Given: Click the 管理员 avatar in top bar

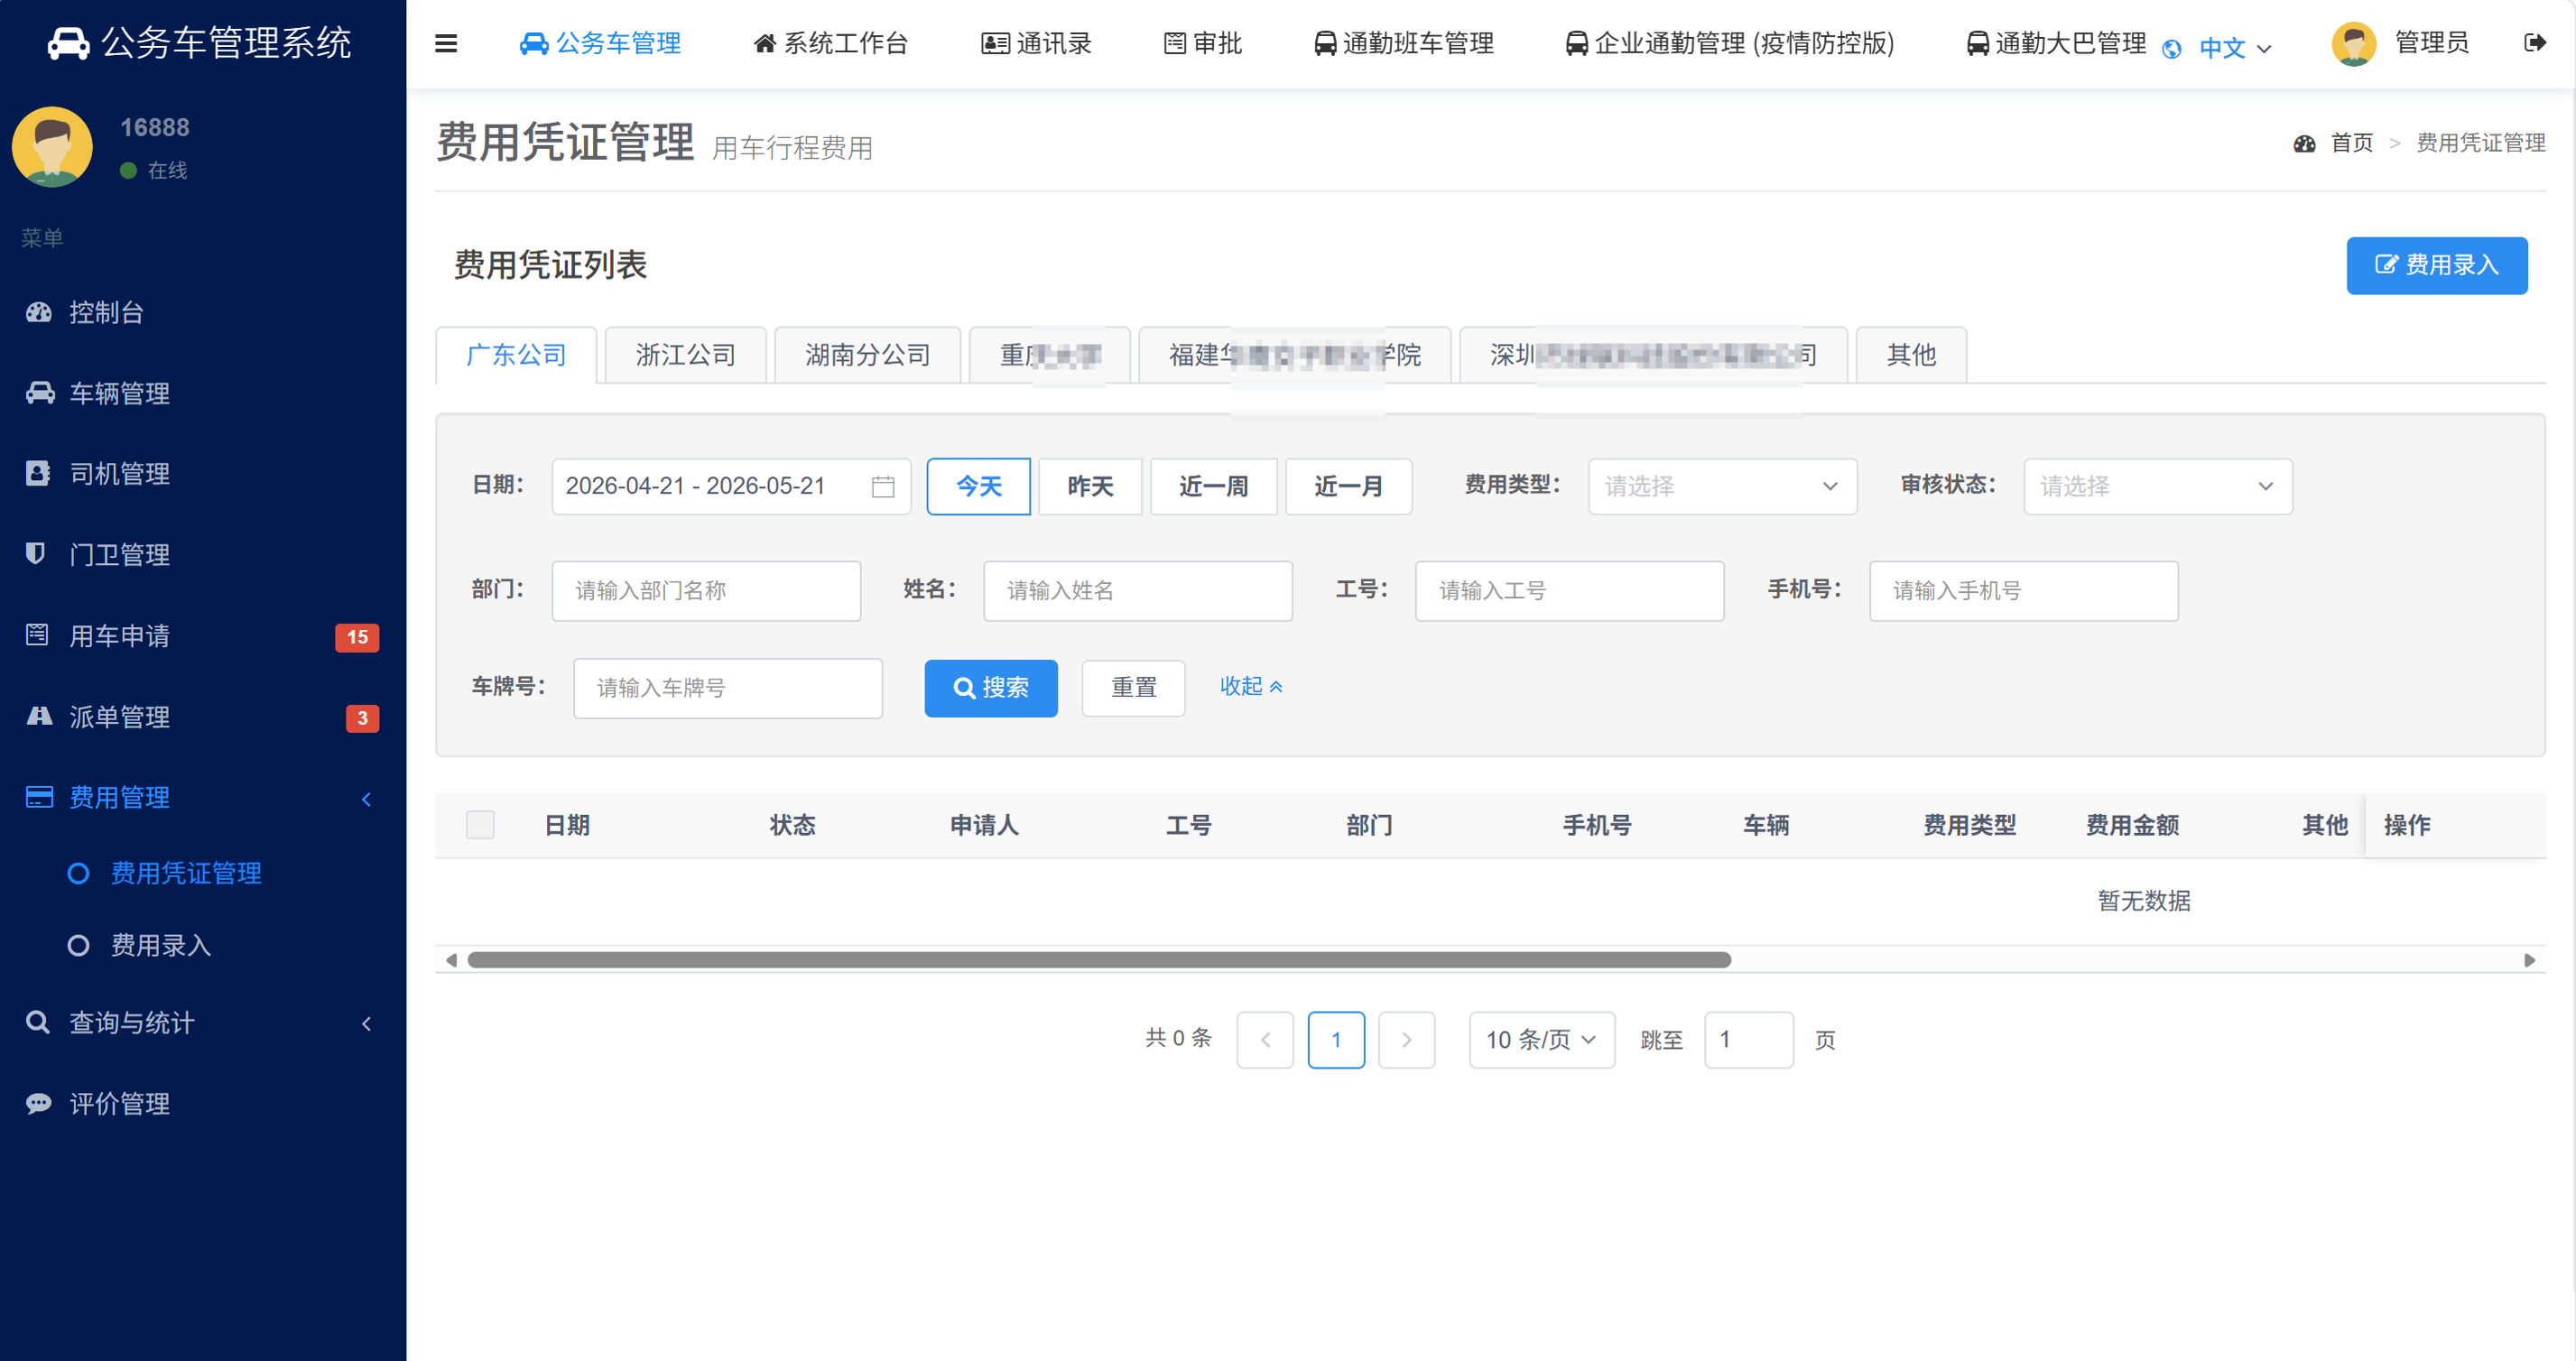Looking at the screenshot, I should pos(2353,43).
